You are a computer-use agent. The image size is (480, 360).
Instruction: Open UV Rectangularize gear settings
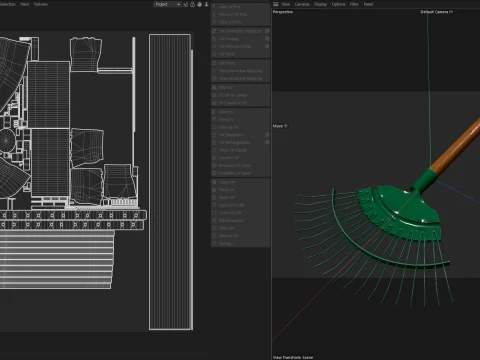click(x=267, y=142)
